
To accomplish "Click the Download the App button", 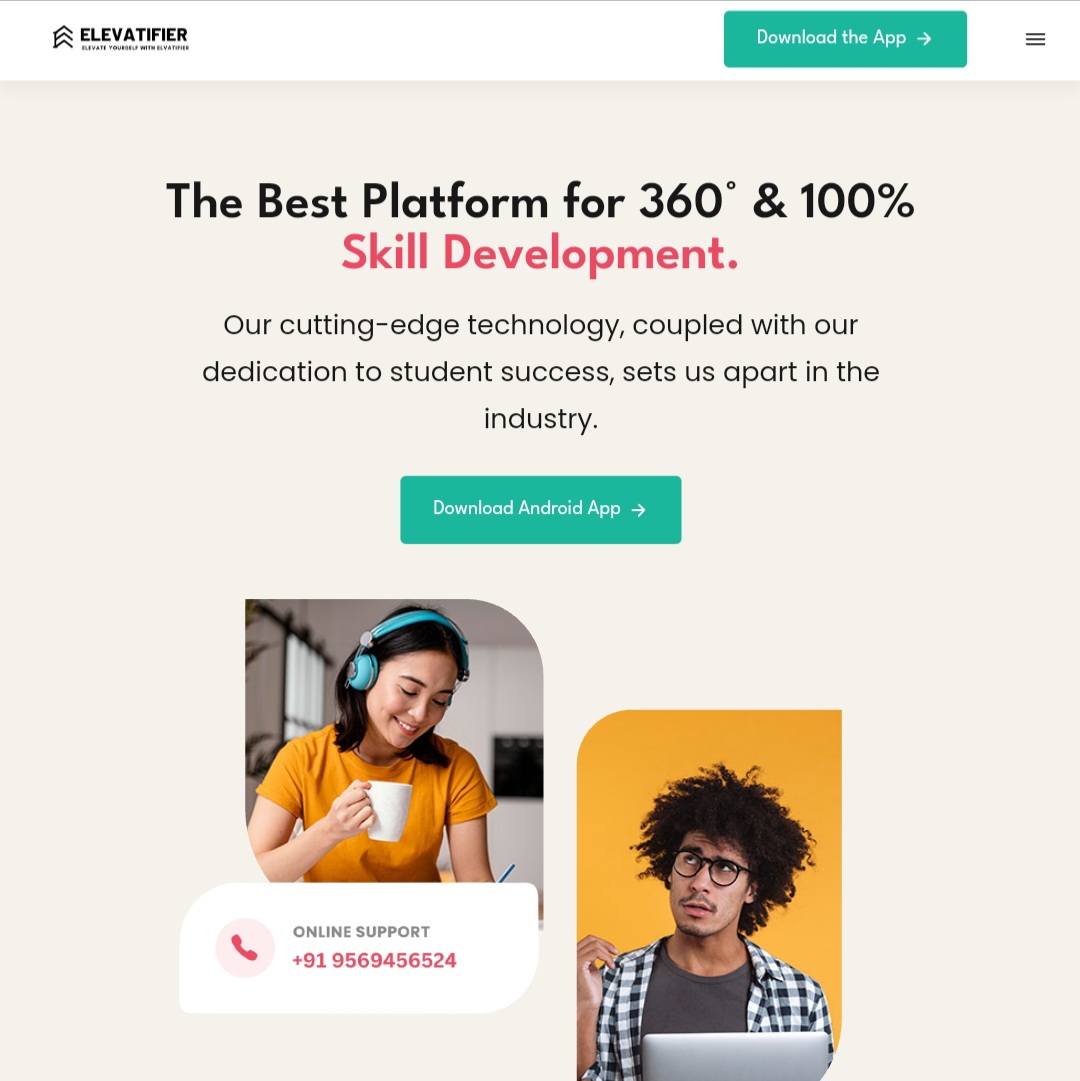I will tap(845, 39).
